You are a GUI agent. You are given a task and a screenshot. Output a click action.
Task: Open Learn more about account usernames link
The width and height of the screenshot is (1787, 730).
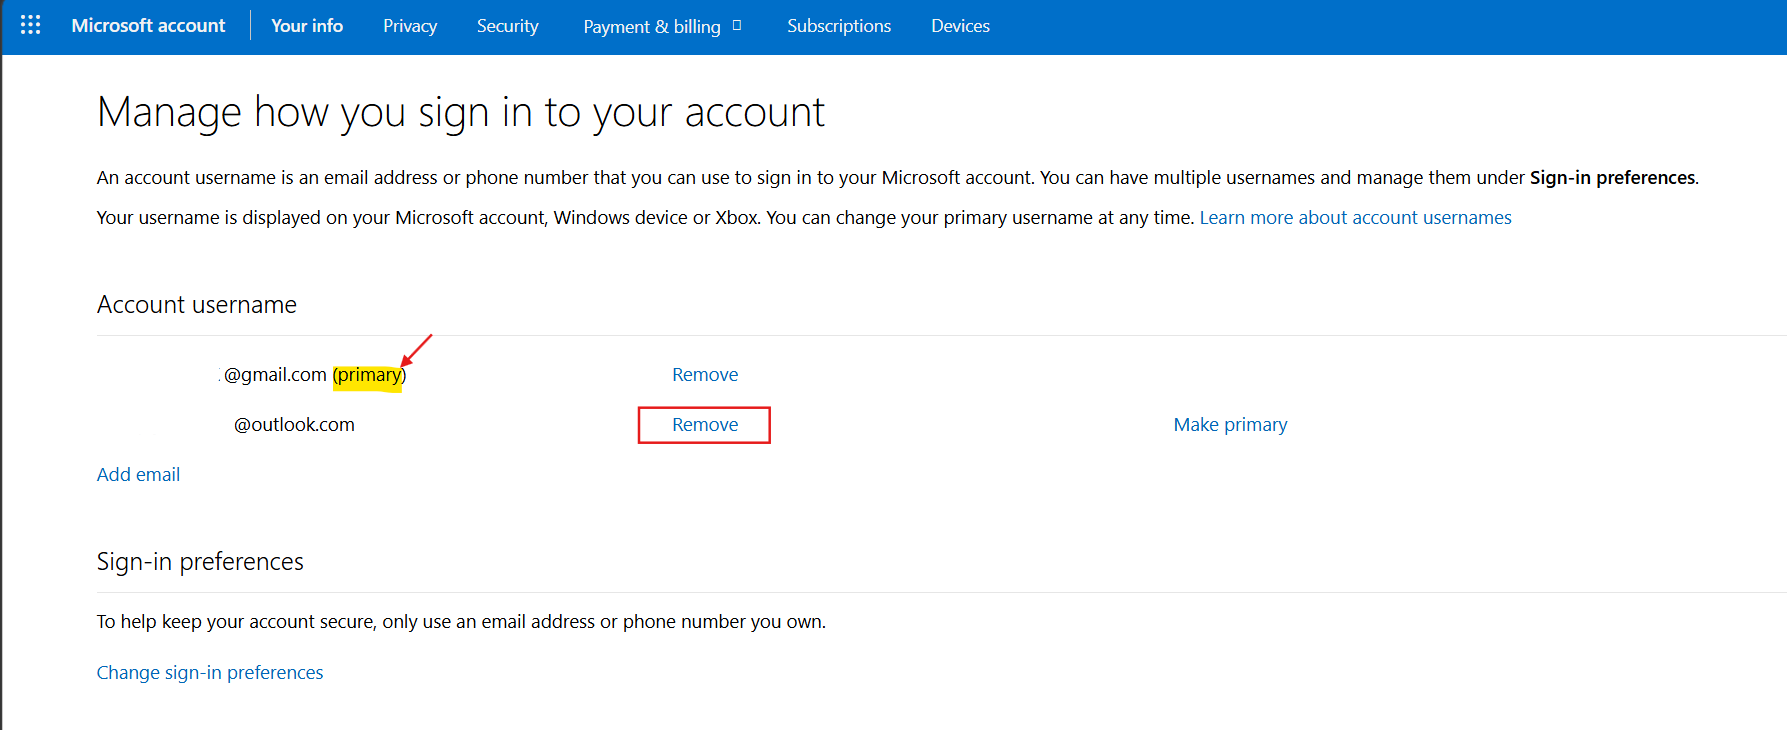pos(1355,218)
